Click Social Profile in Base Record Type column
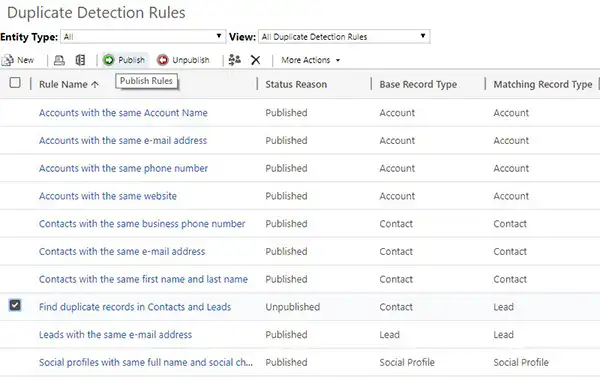 pyautogui.click(x=407, y=363)
